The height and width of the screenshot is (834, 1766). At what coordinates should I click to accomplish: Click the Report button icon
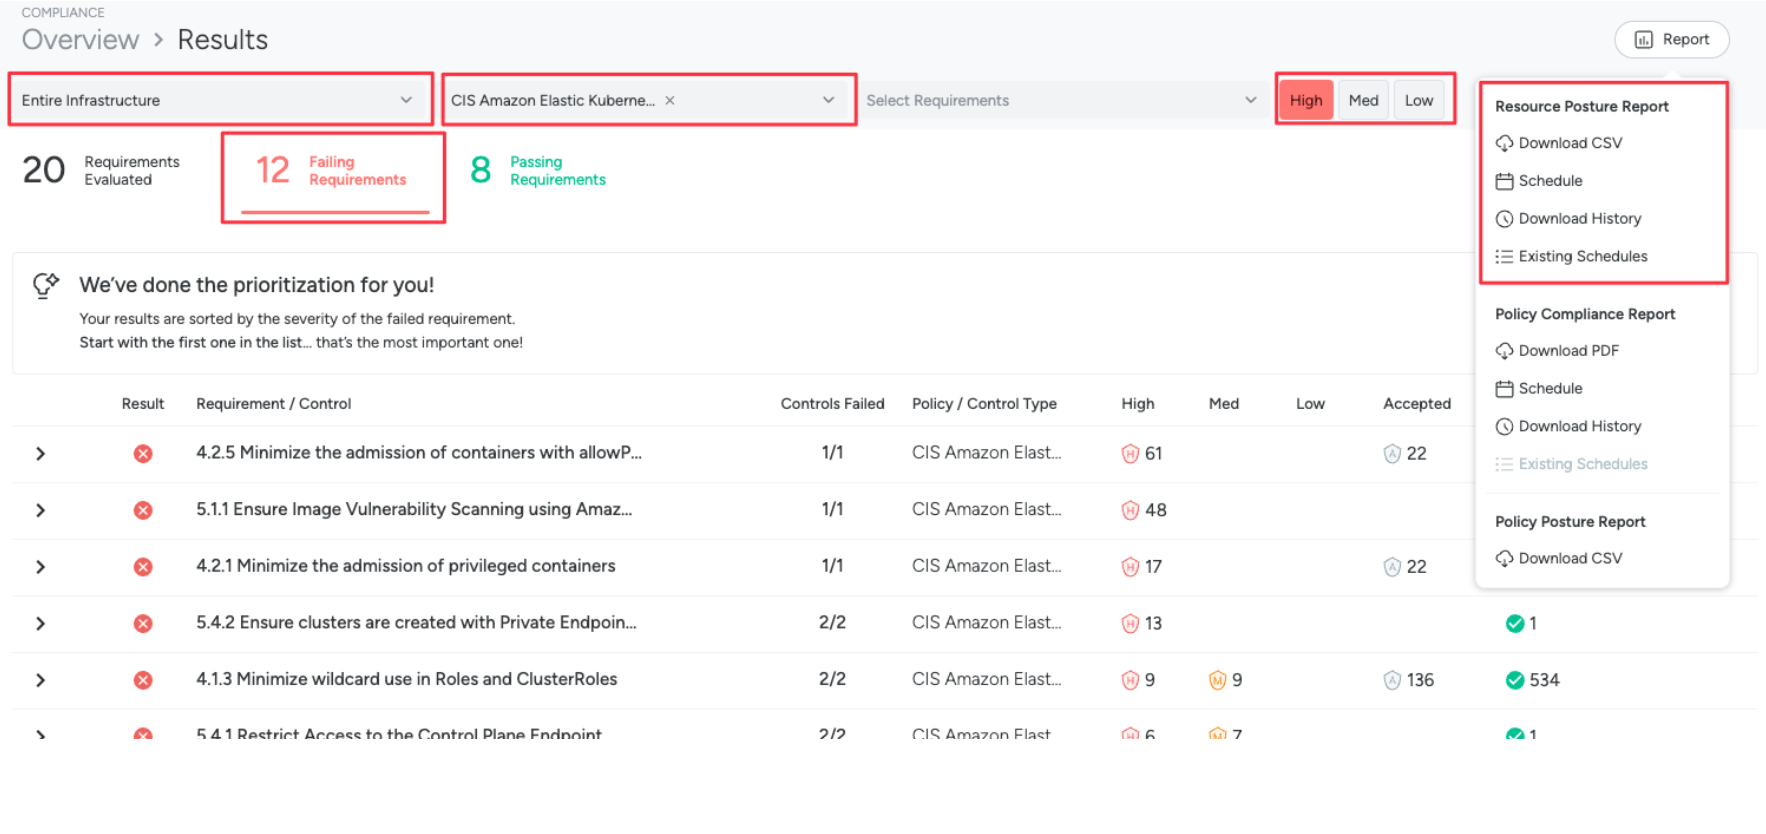pyautogui.click(x=1643, y=40)
